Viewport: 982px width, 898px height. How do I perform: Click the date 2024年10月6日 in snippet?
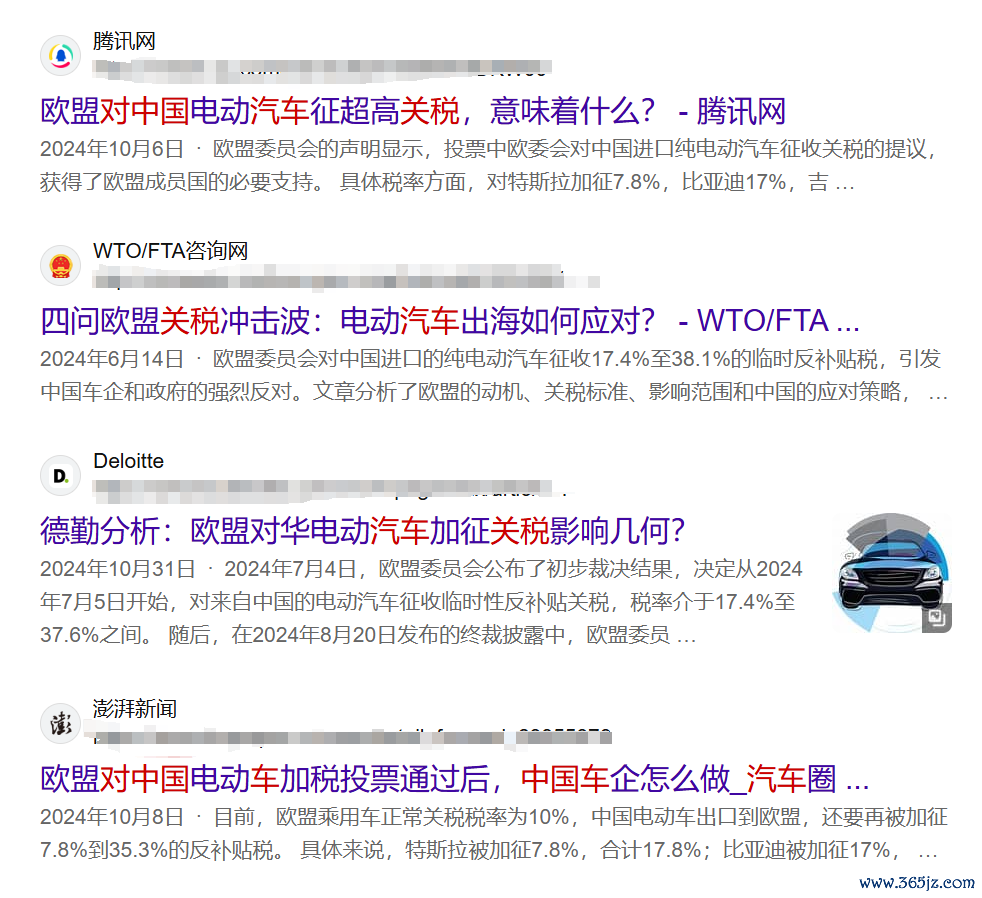pos(111,149)
